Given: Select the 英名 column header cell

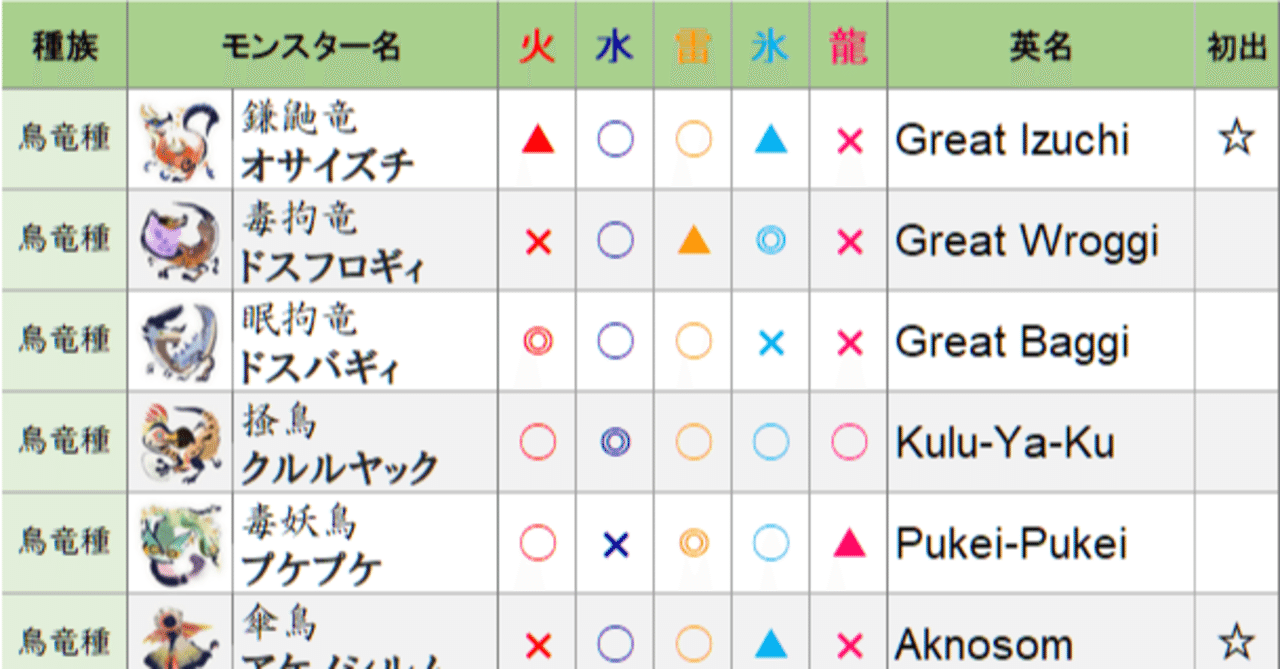Looking at the screenshot, I should click(x=1040, y=47).
